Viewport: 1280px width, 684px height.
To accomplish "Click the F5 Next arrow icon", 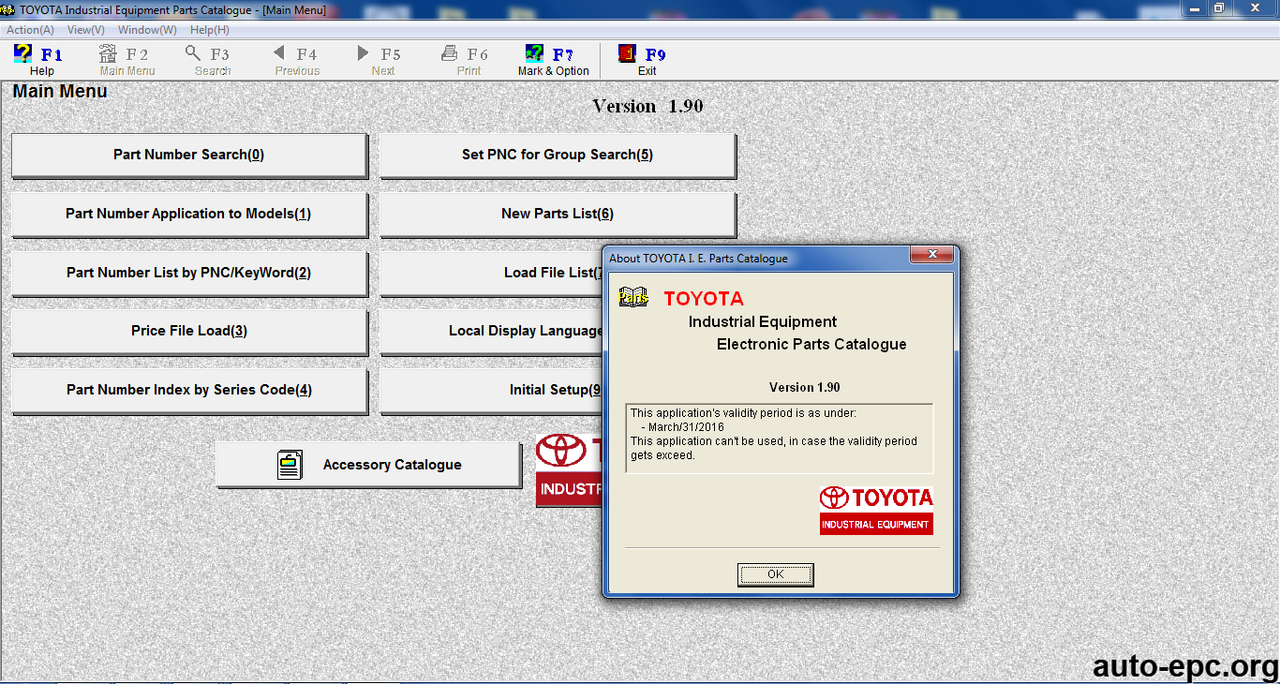I will pos(363,54).
